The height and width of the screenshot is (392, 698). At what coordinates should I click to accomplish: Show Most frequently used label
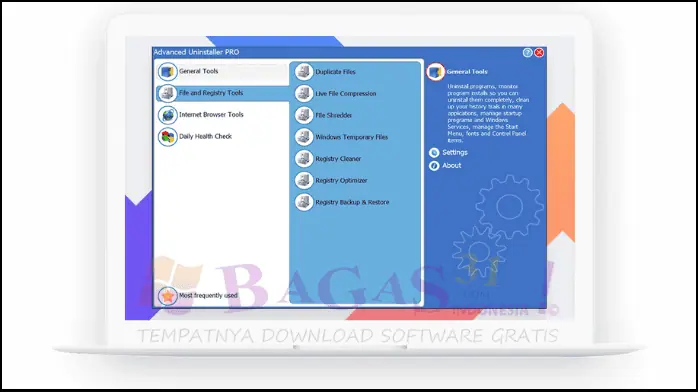(x=208, y=295)
